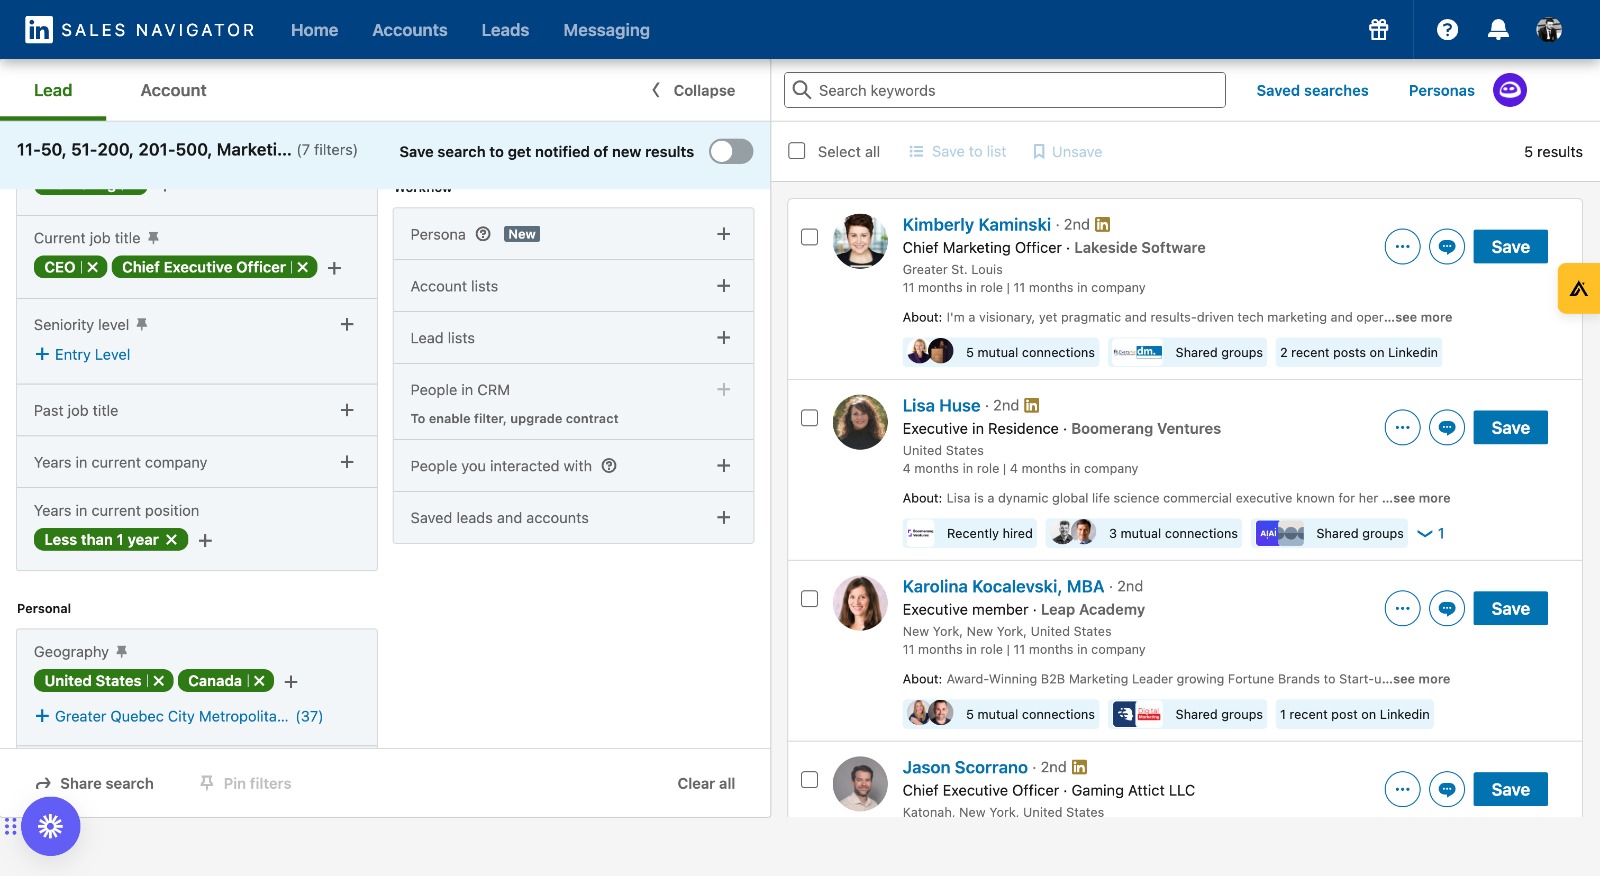Image resolution: width=1600 pixels, height=876 pixels.
Task: Open more actions for Lisa Huse
Action: 1402,428
